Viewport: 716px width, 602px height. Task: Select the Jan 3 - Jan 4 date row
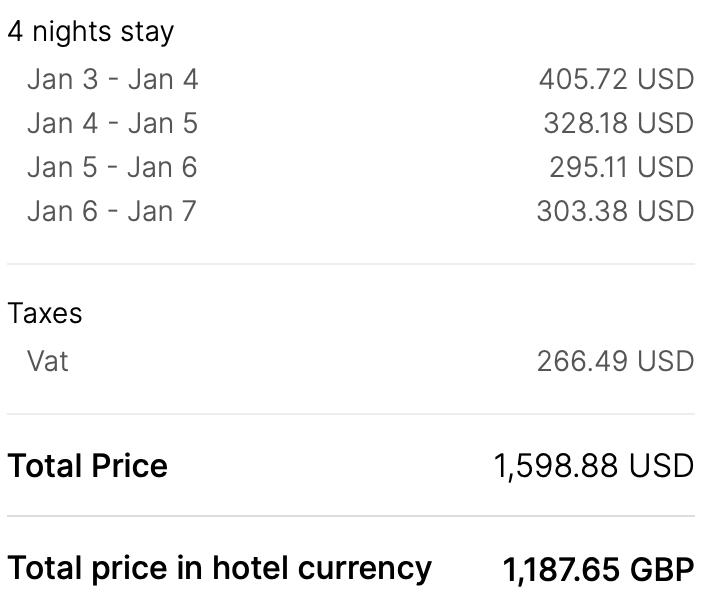tap(113, 79)
